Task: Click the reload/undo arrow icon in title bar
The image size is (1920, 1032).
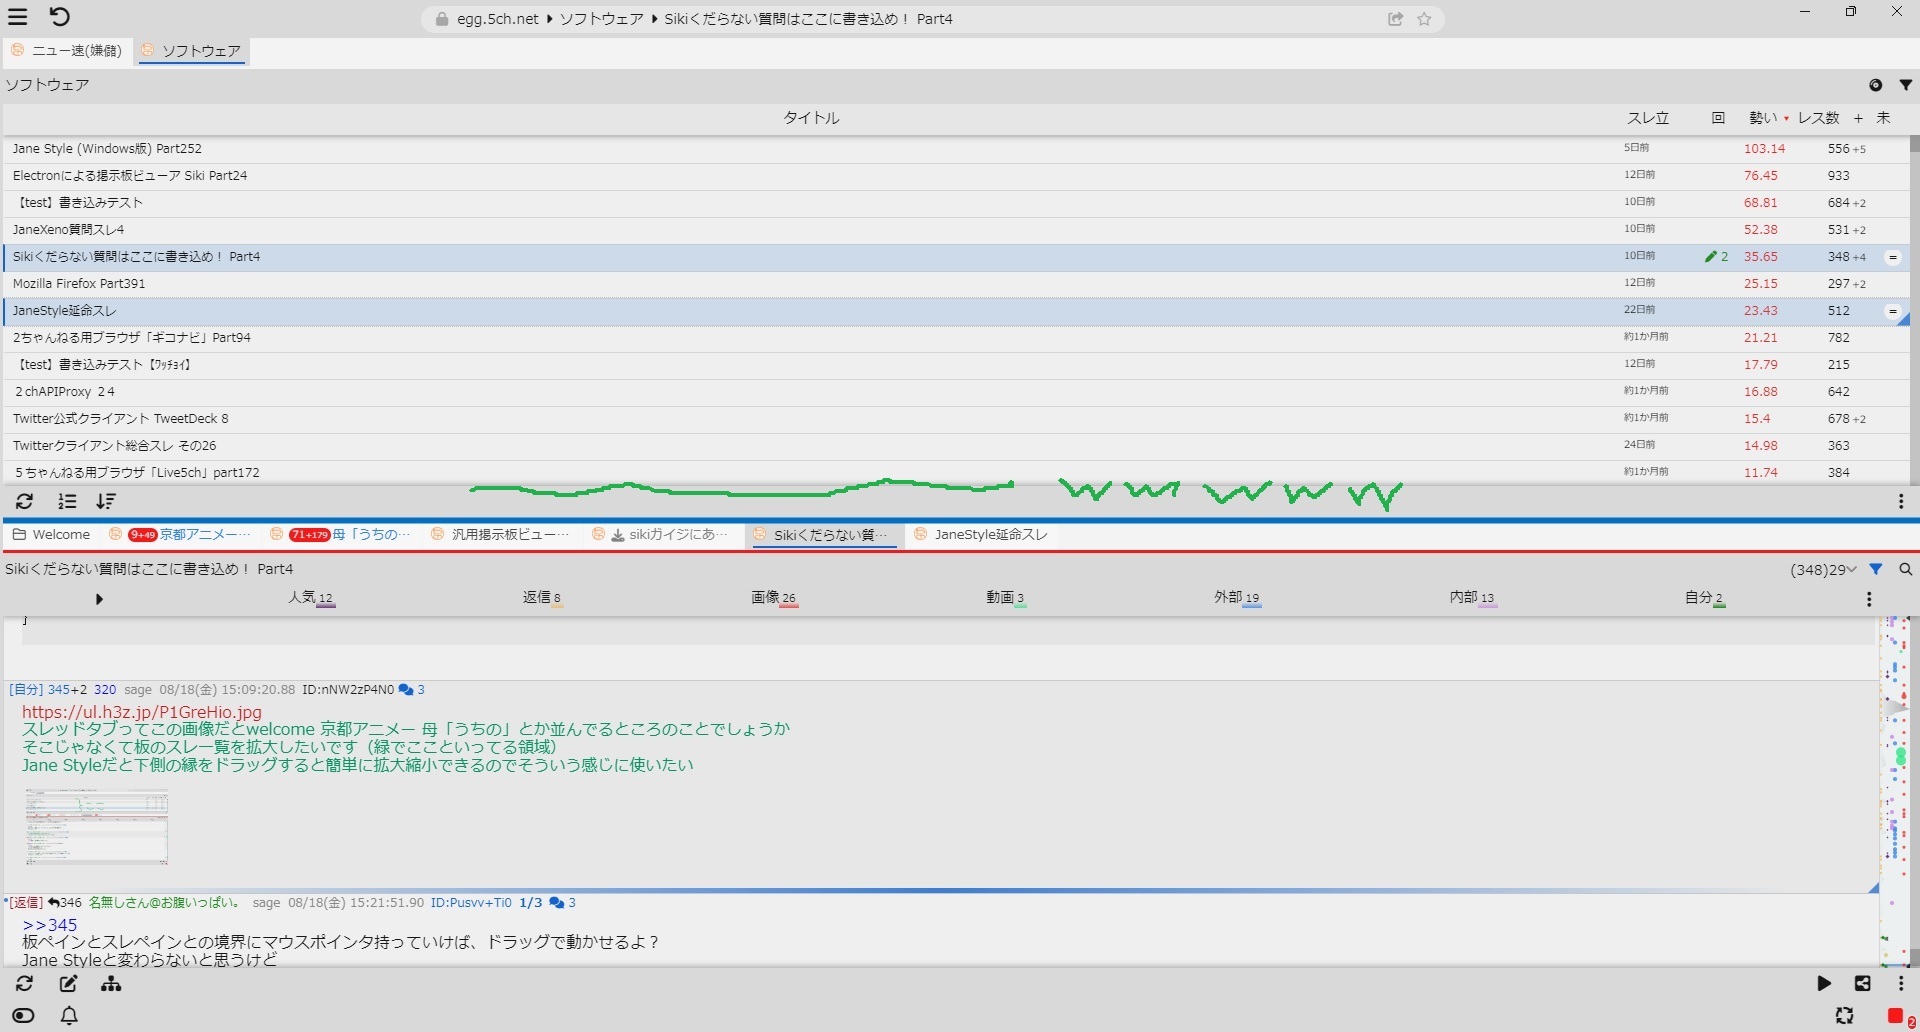Action: (x=59, y=17)
